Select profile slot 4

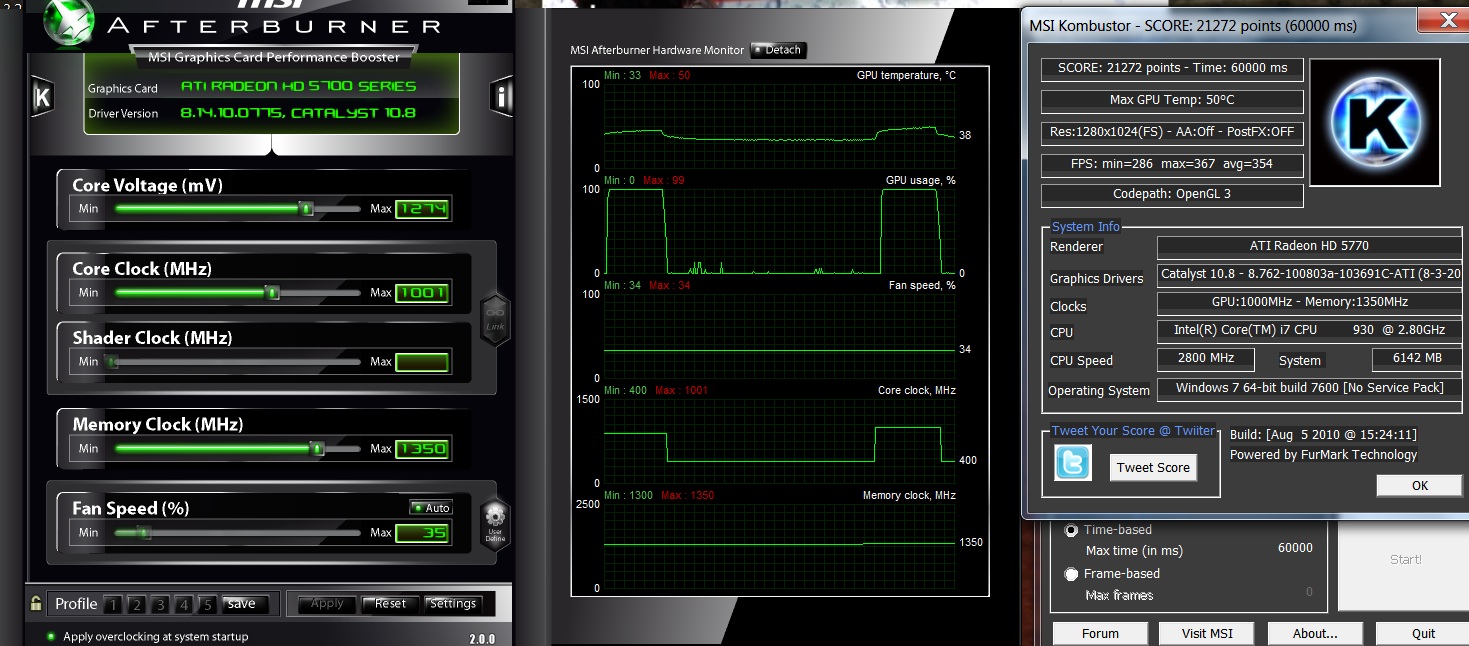(x=184, y=604)
